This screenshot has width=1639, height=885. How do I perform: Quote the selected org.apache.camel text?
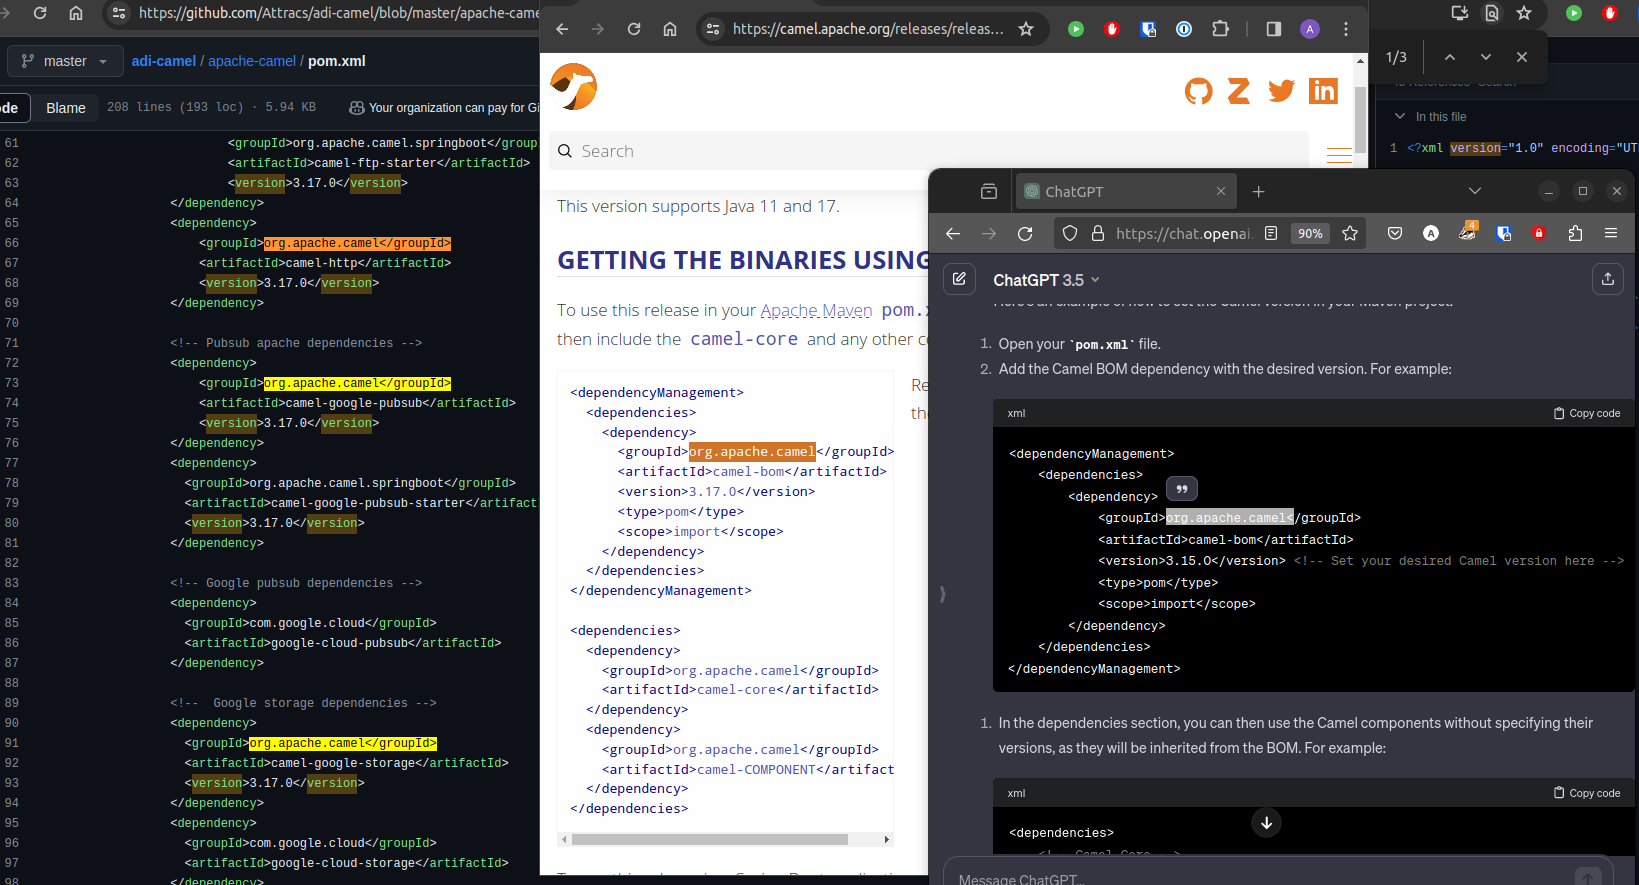coord(1182,489)
